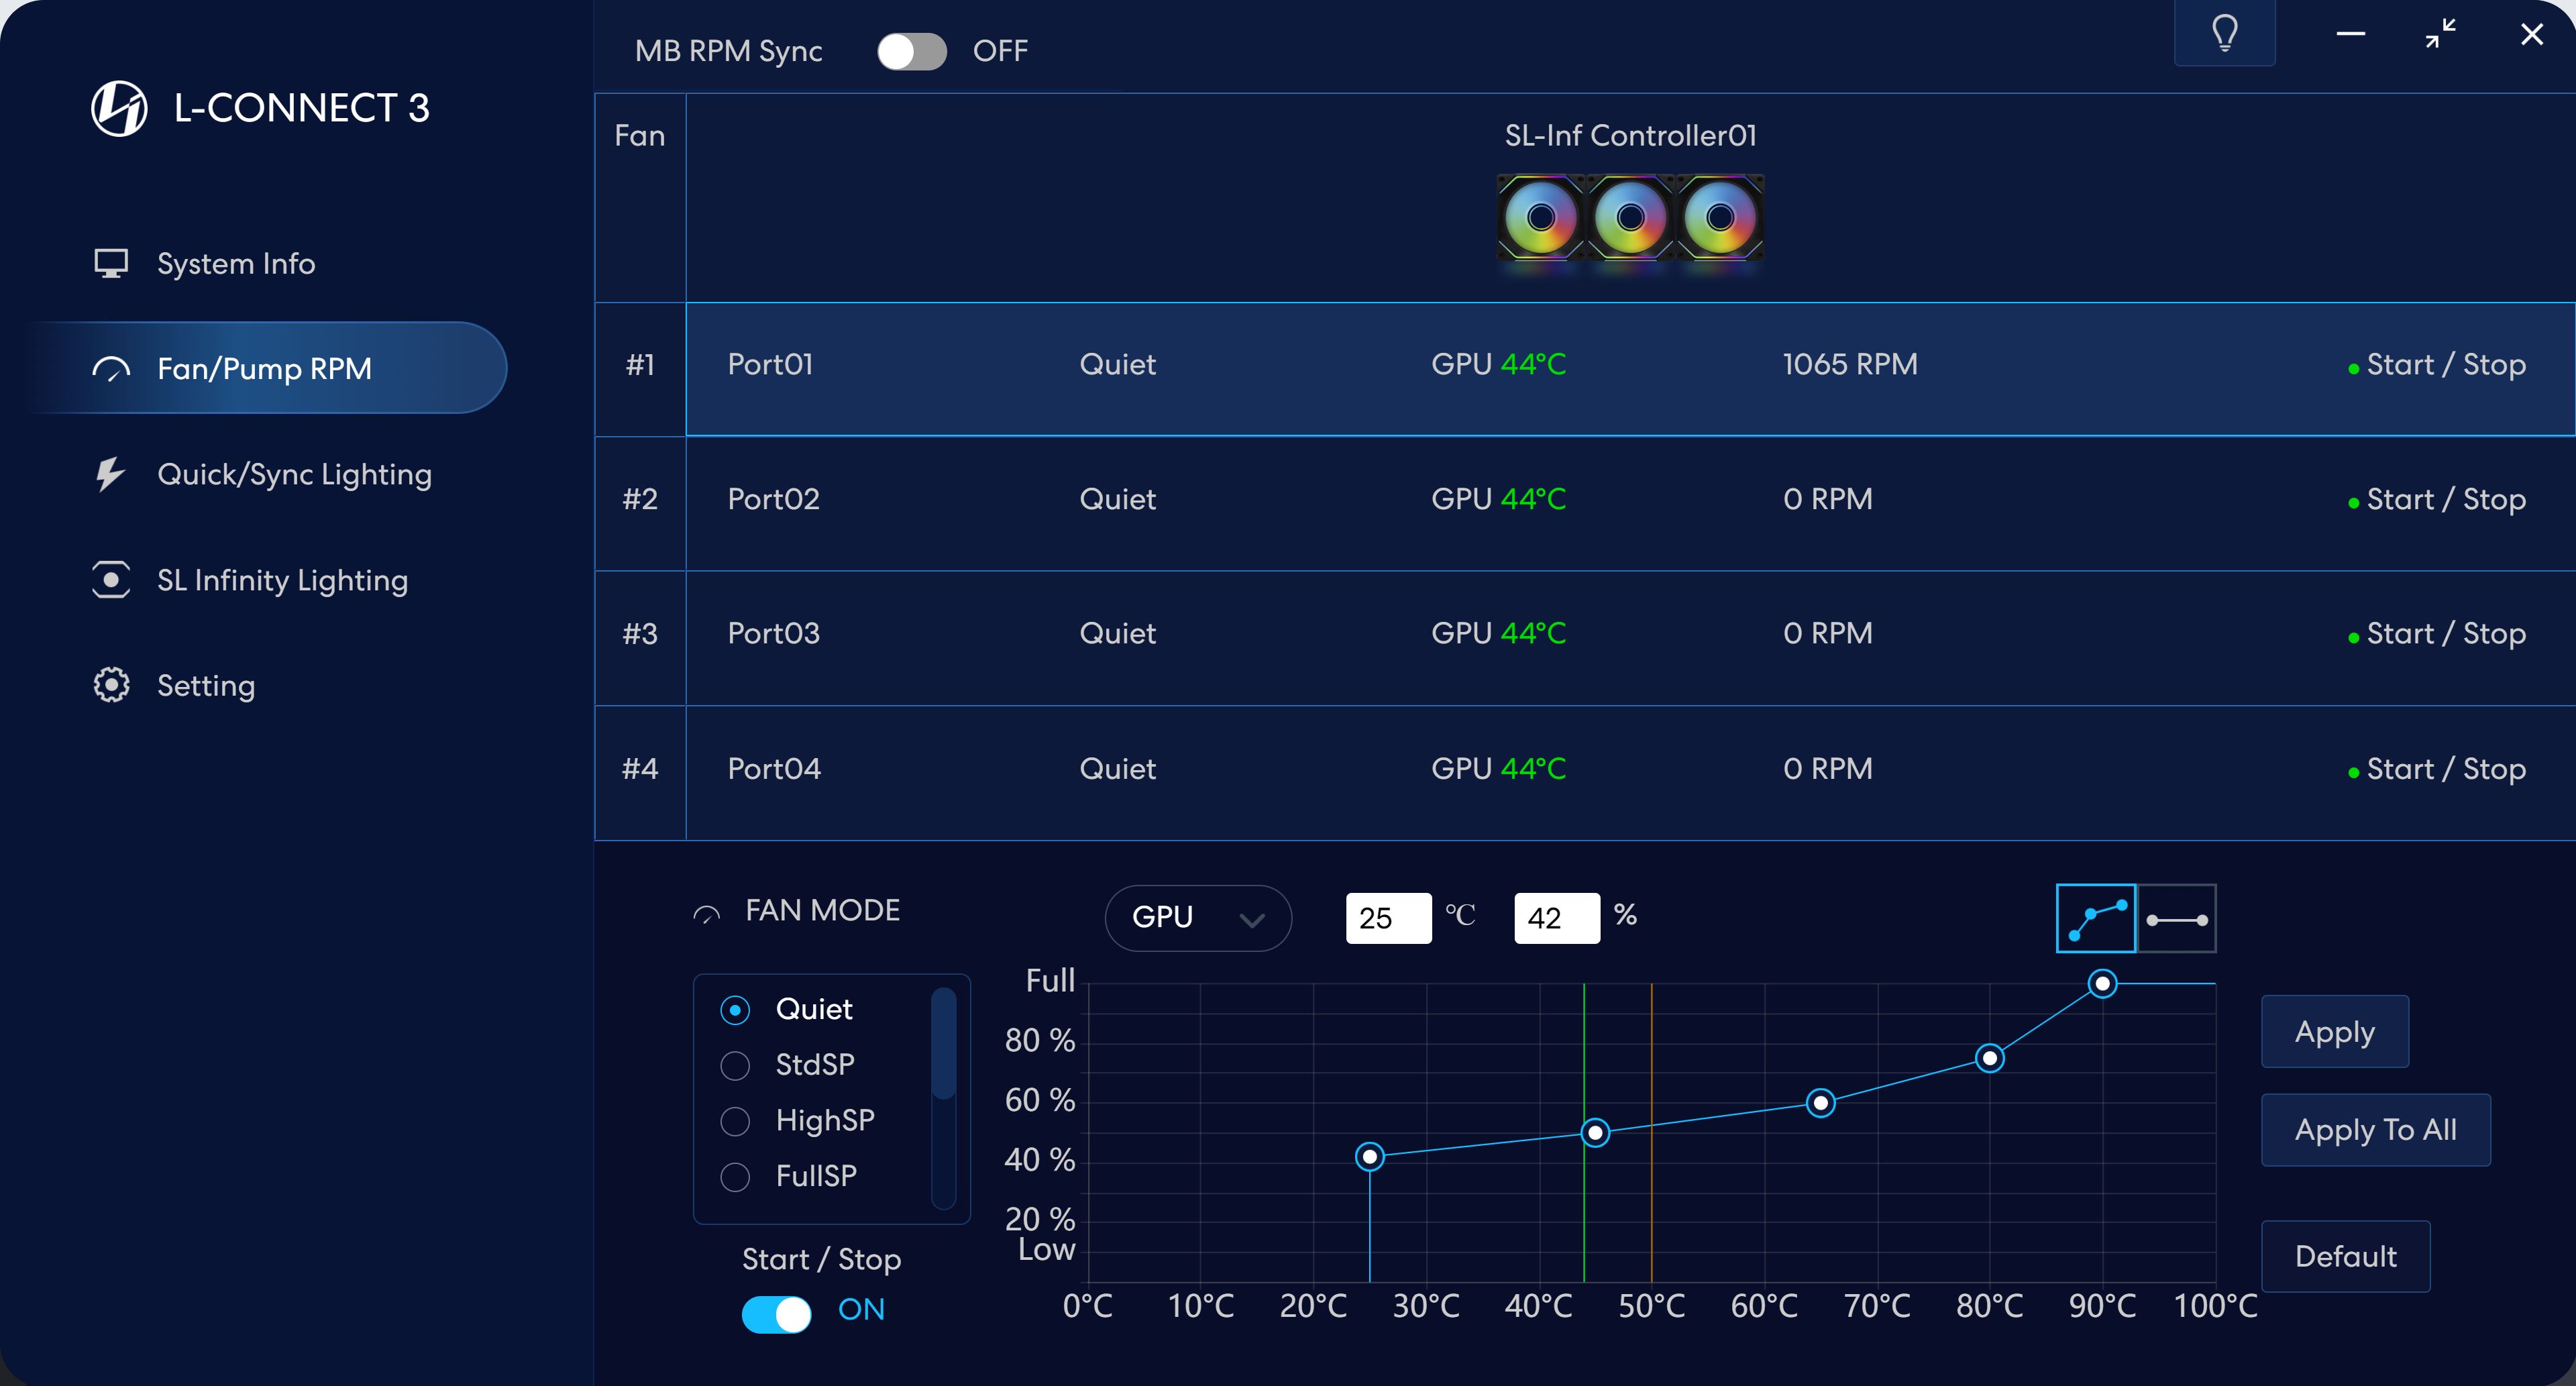Select the Quiet fan mode radio button
The image size is (2576, 1386).
coord(735,1010)
